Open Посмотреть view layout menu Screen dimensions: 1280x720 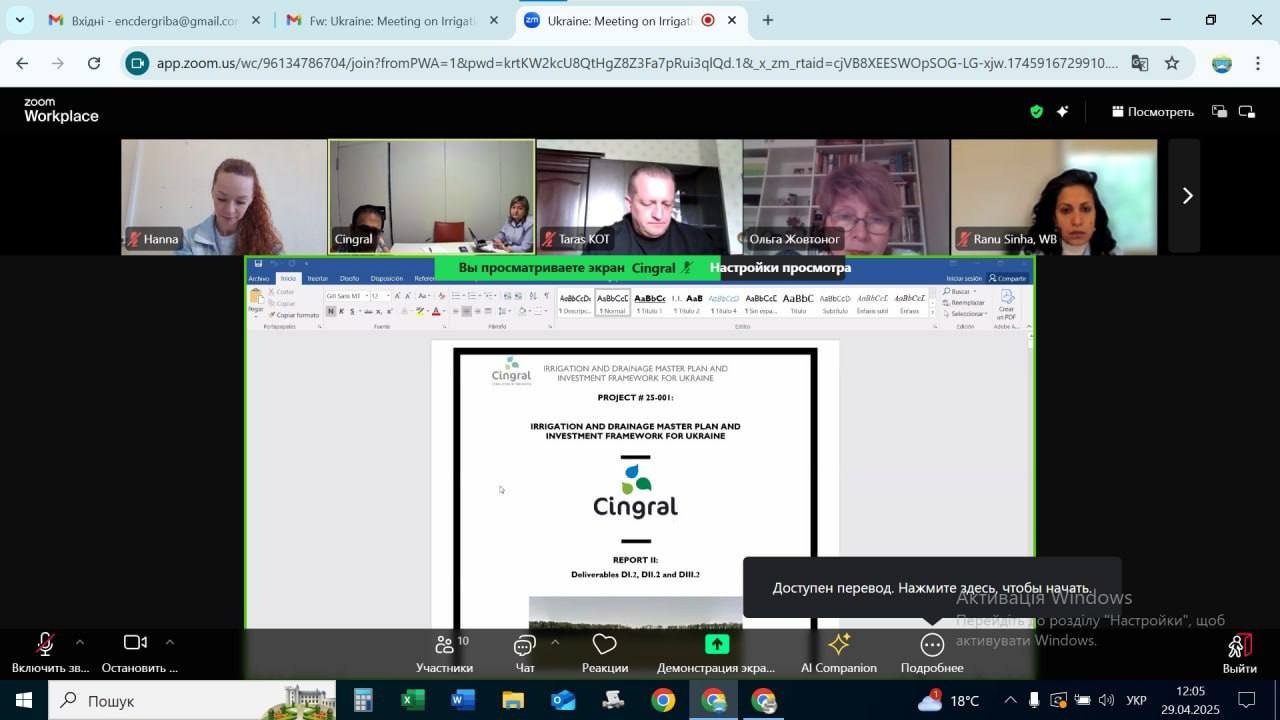(1153, 112)
